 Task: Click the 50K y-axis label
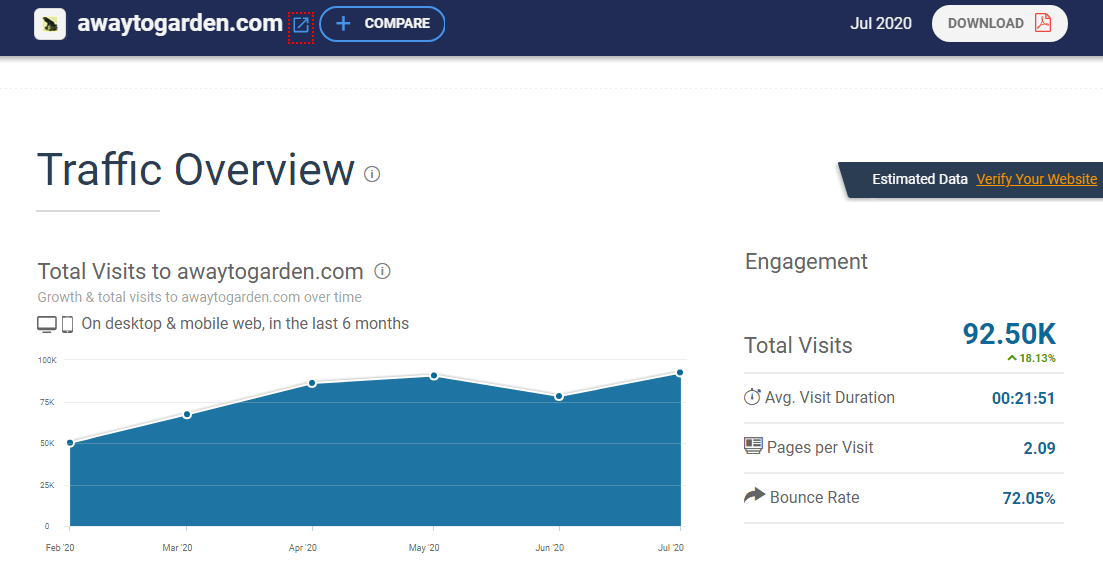click(47, 444)
